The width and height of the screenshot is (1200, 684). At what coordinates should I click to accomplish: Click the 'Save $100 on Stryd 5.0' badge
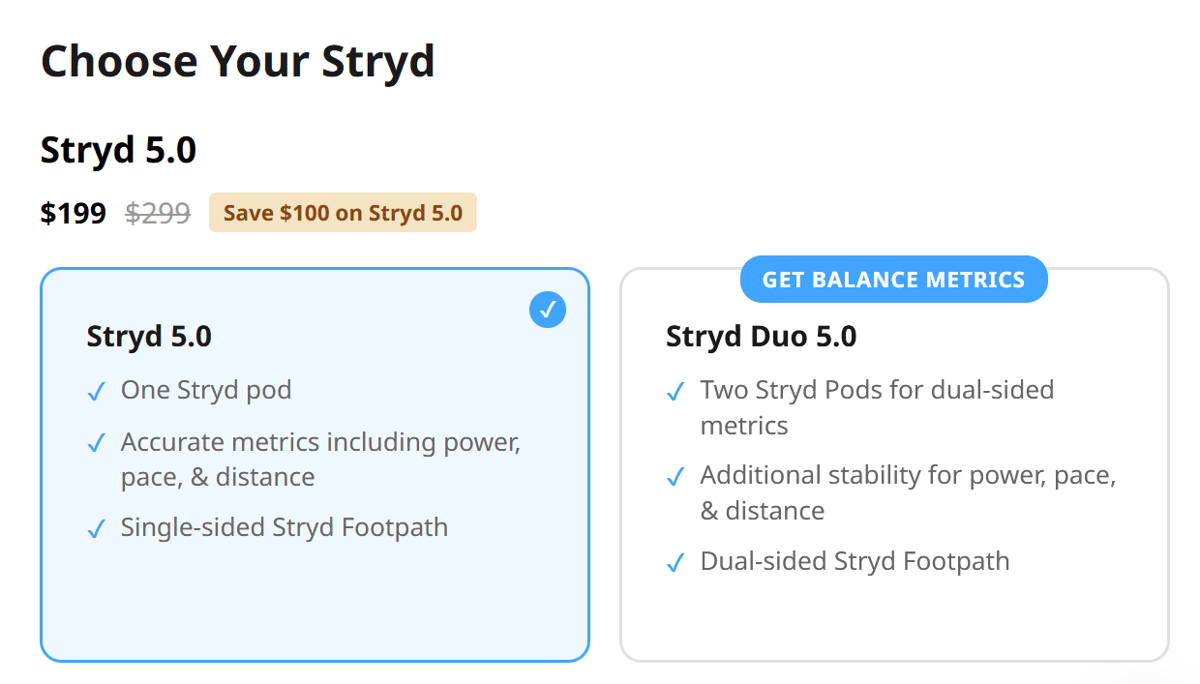point(342,213)
